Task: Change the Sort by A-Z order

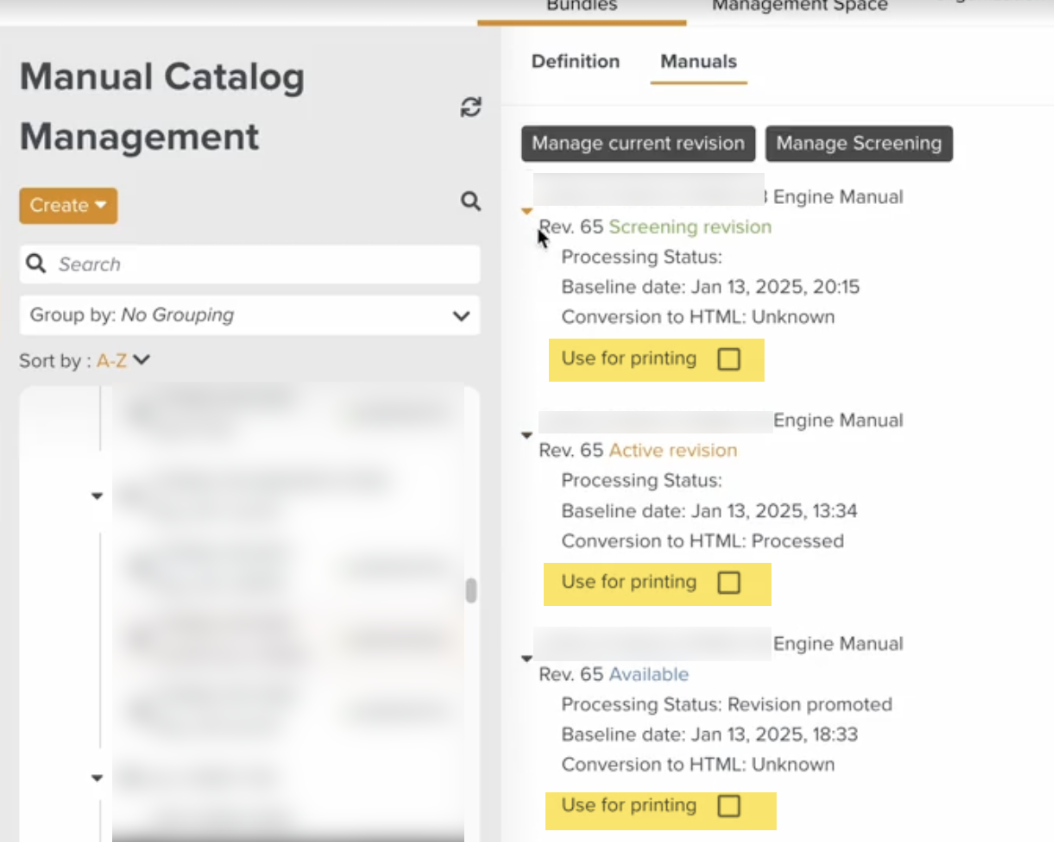Action: tap(123, 361)
